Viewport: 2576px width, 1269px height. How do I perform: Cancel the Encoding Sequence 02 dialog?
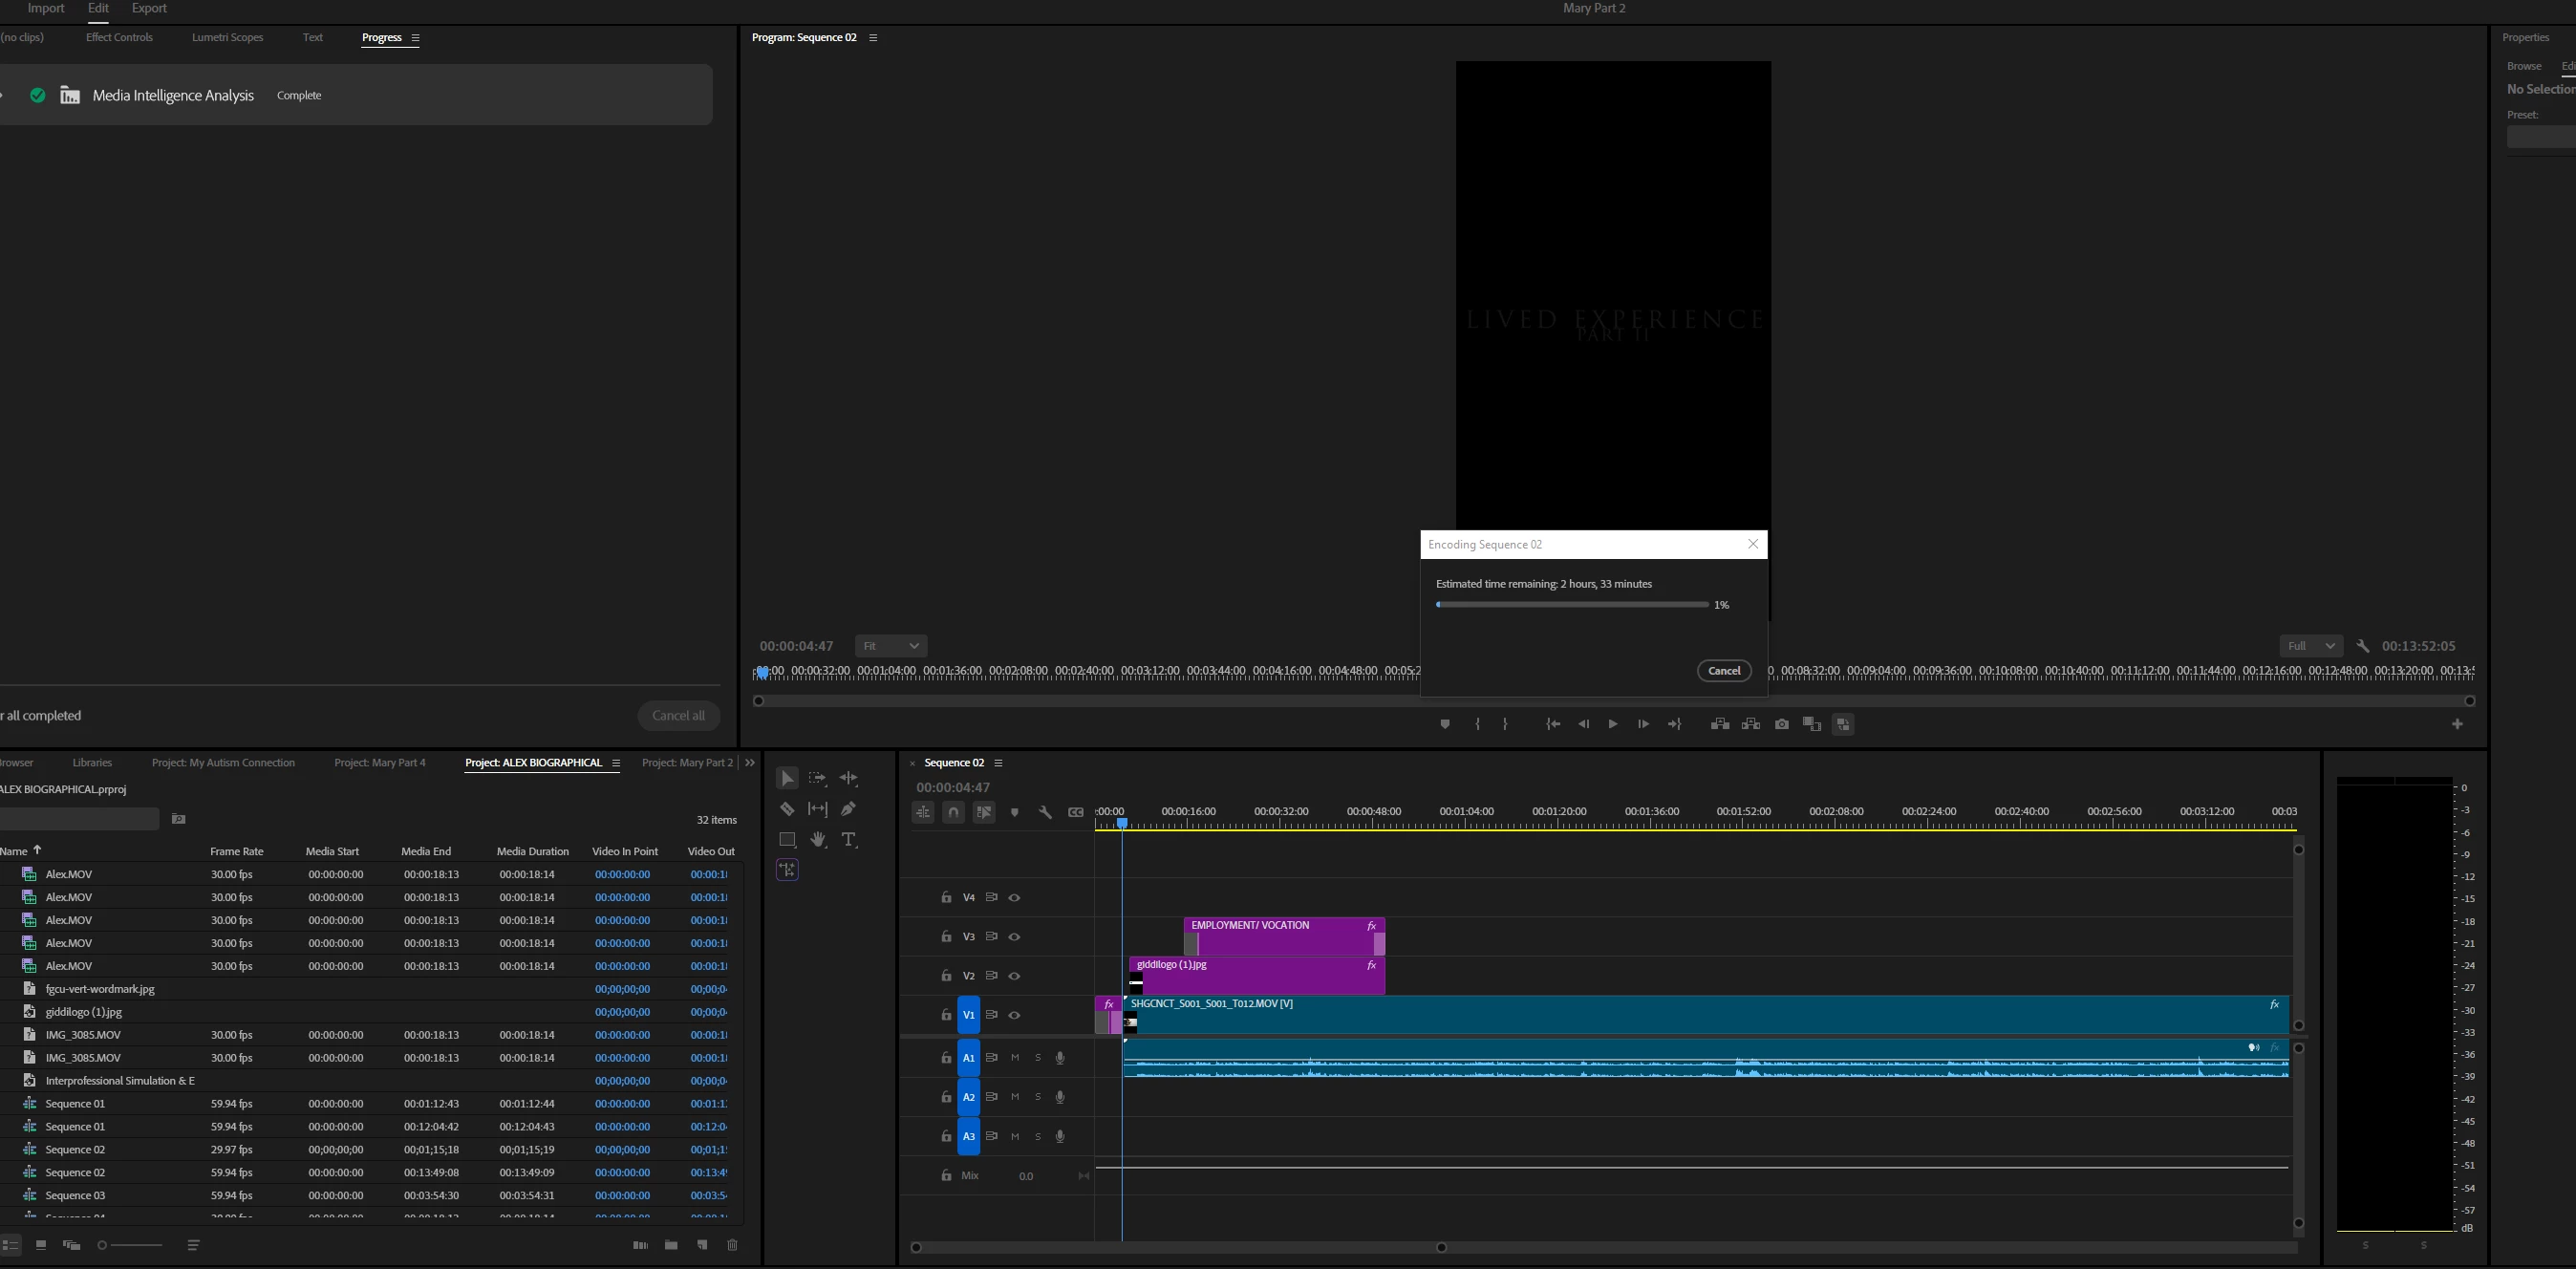pyautogui.click(x=1723, y=671)
